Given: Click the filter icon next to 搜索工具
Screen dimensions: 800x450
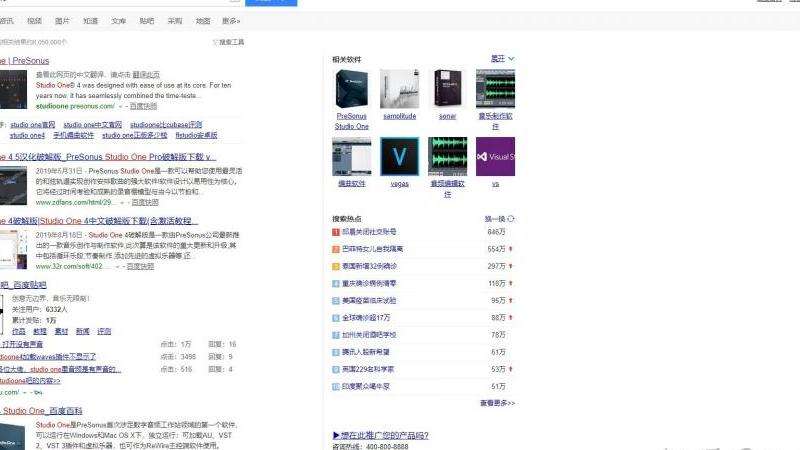Looking at the screenshot, I should [x=215, y=42].
